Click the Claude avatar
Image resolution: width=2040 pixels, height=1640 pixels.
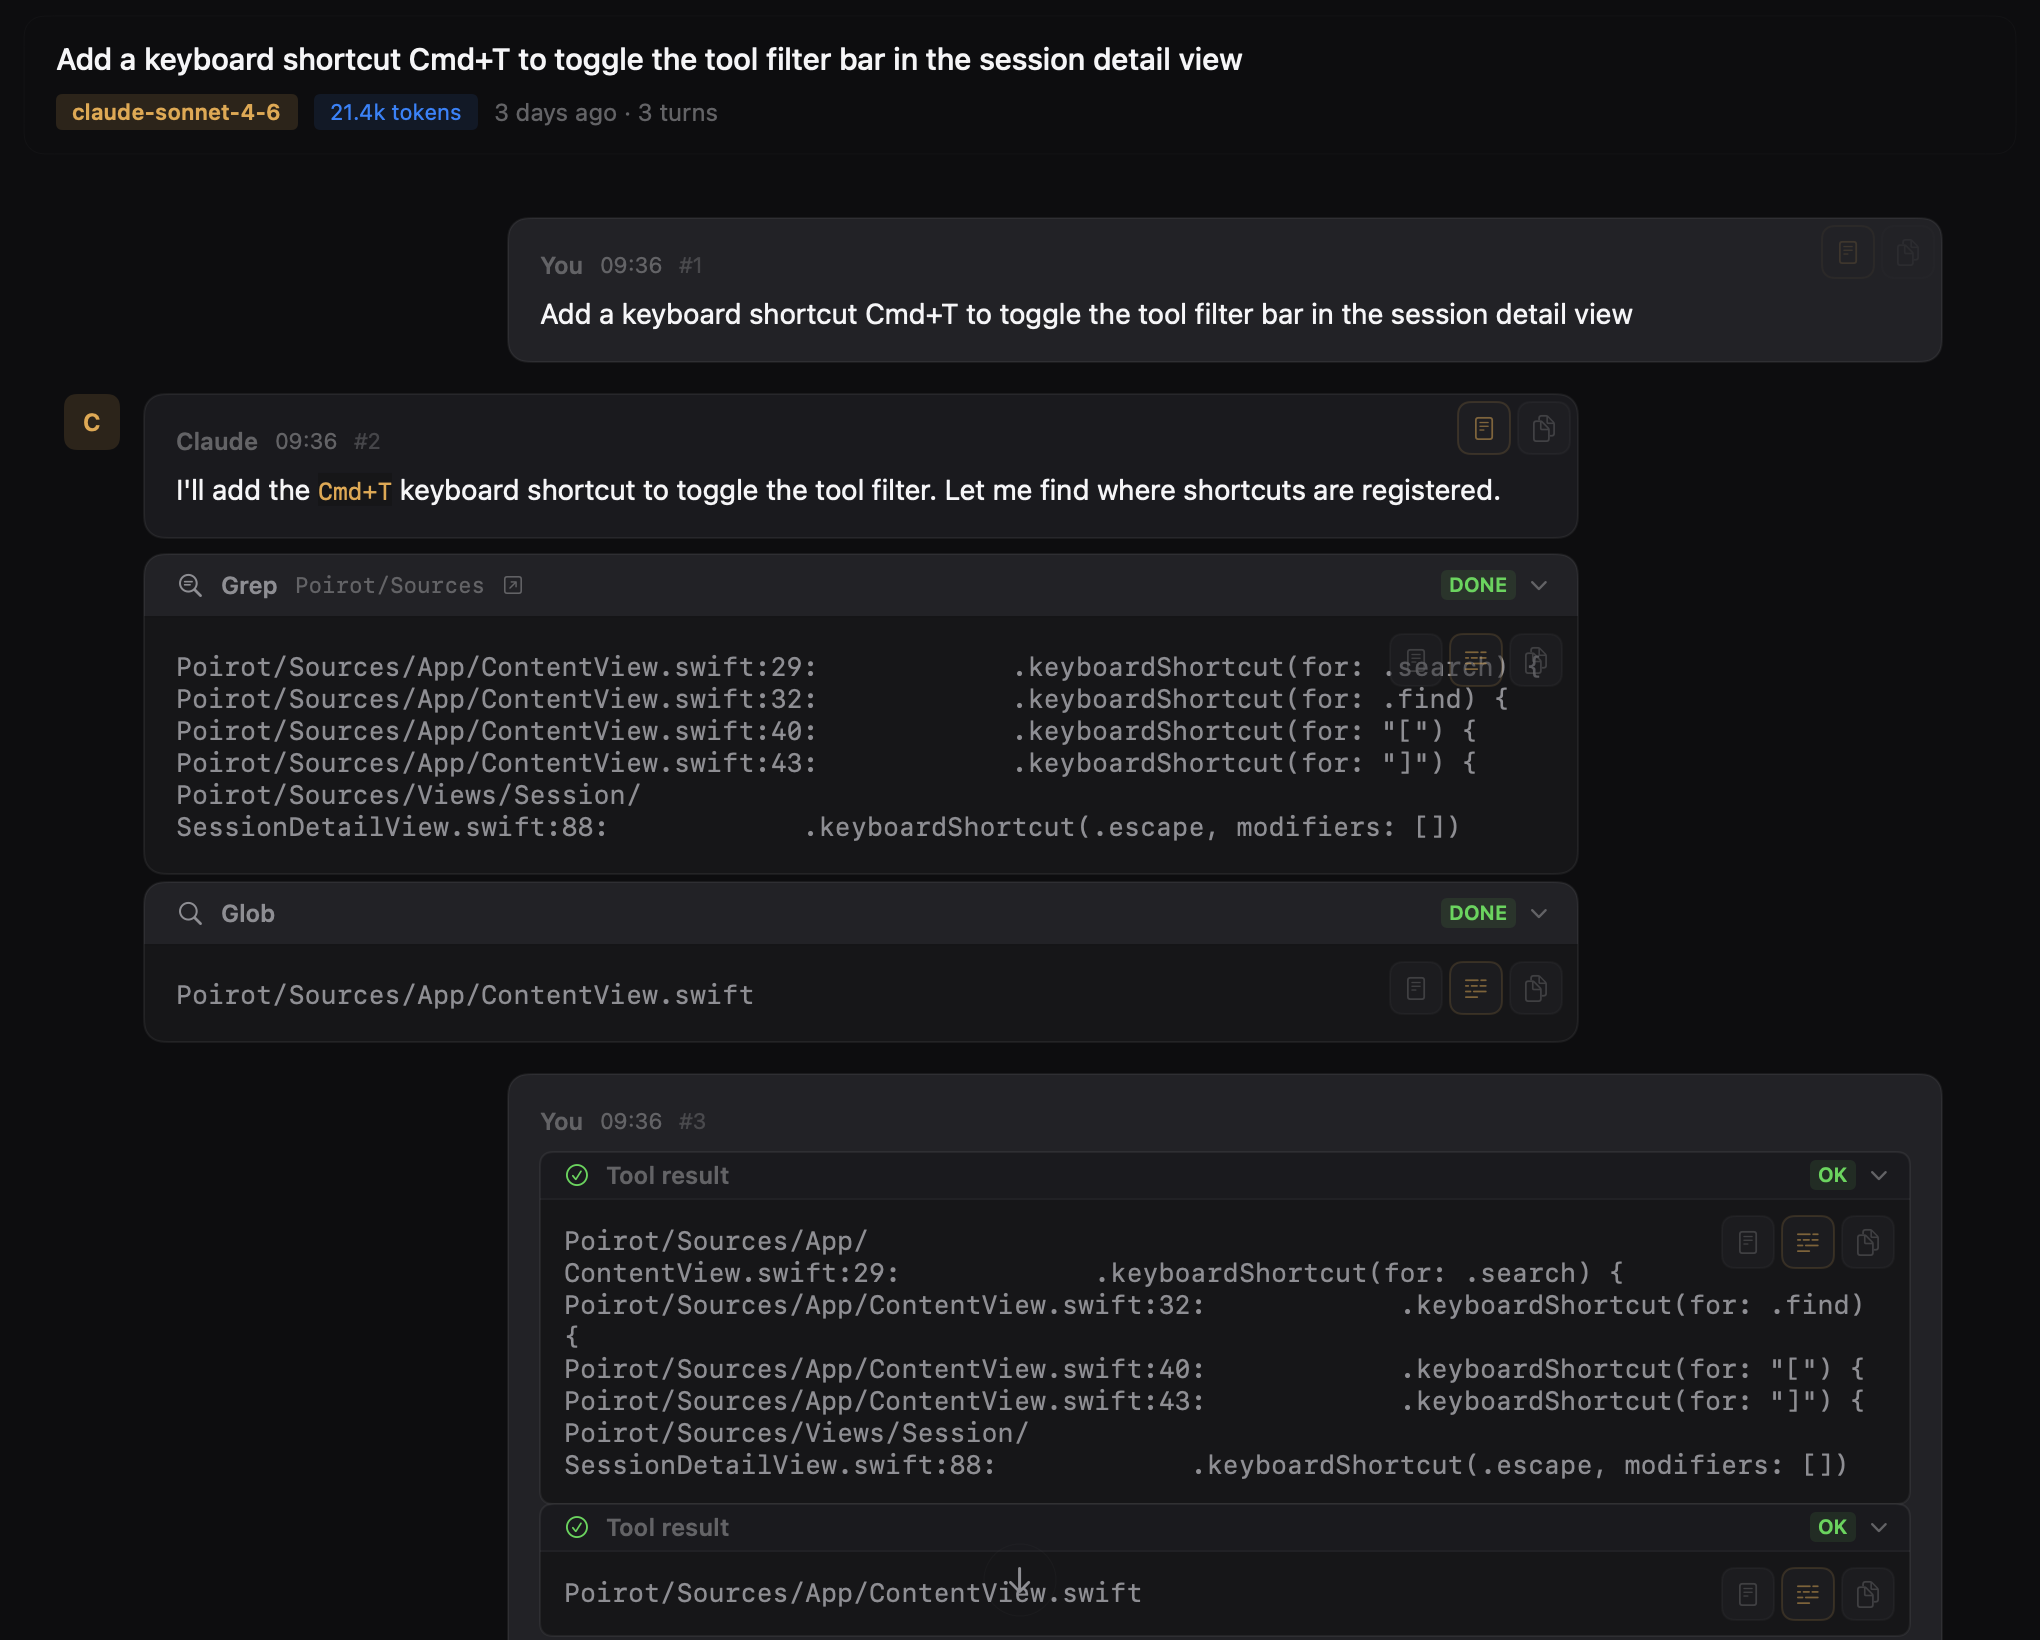(x=91, y=421)
